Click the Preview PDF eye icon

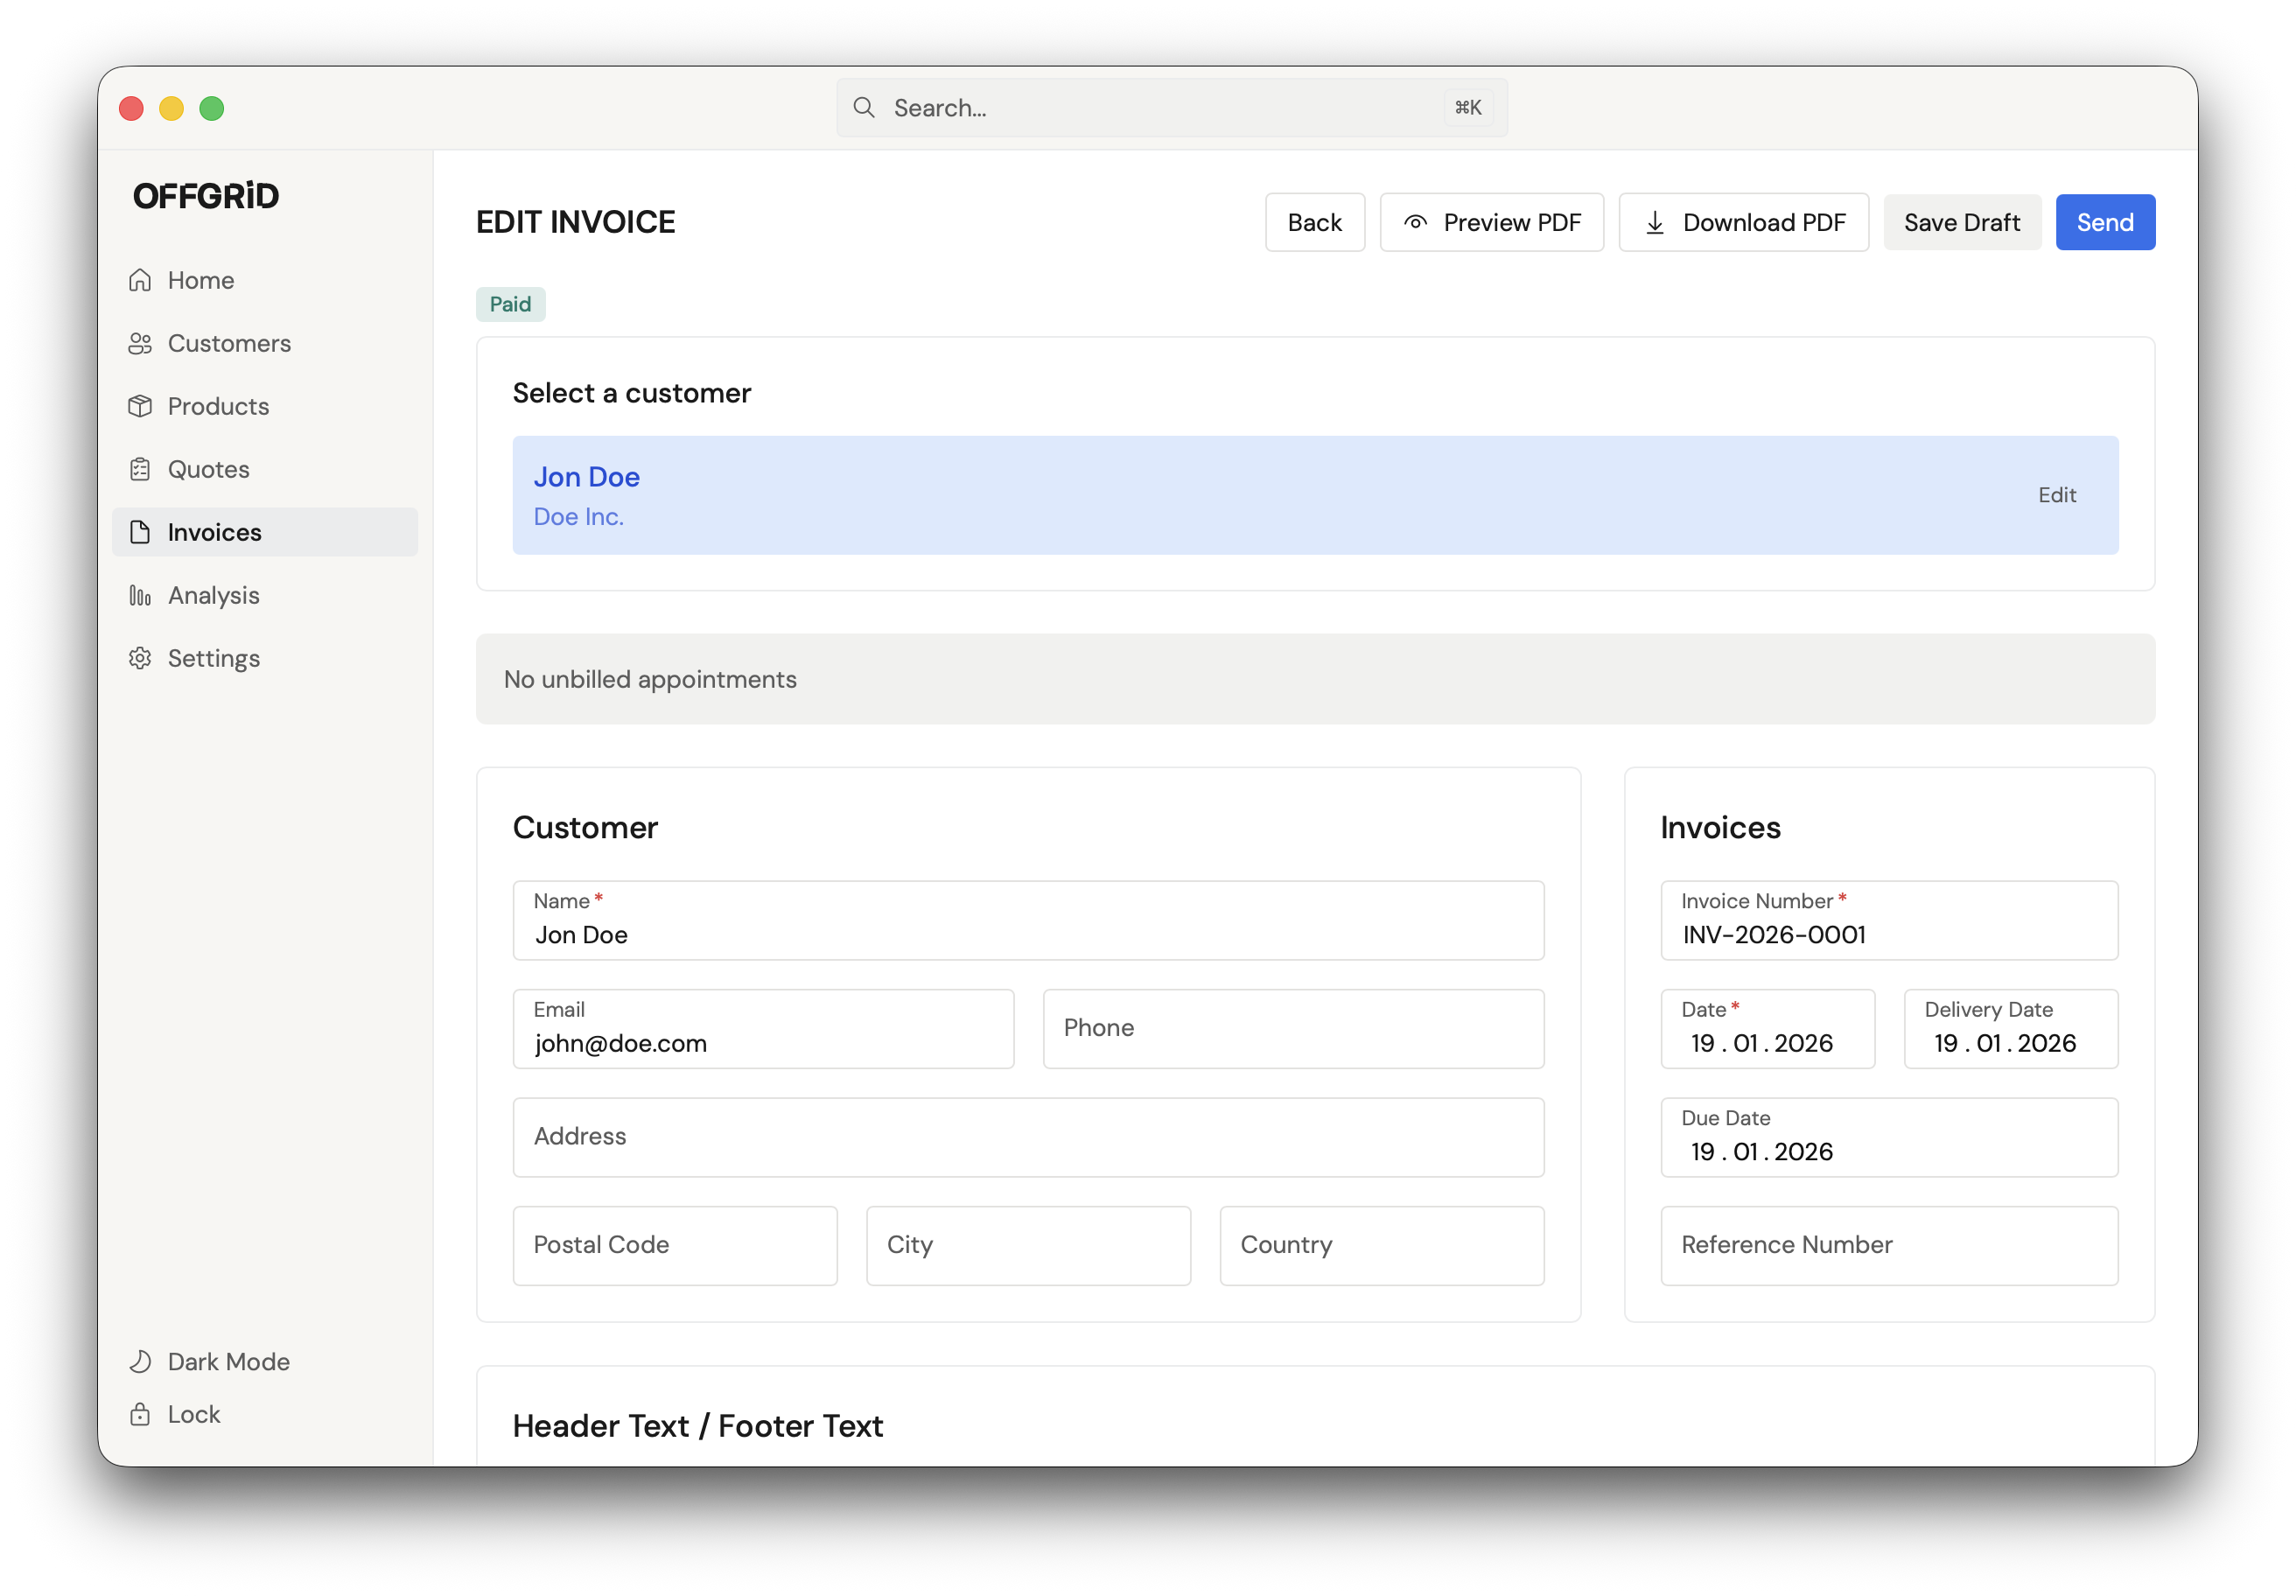coord(1416,222)
